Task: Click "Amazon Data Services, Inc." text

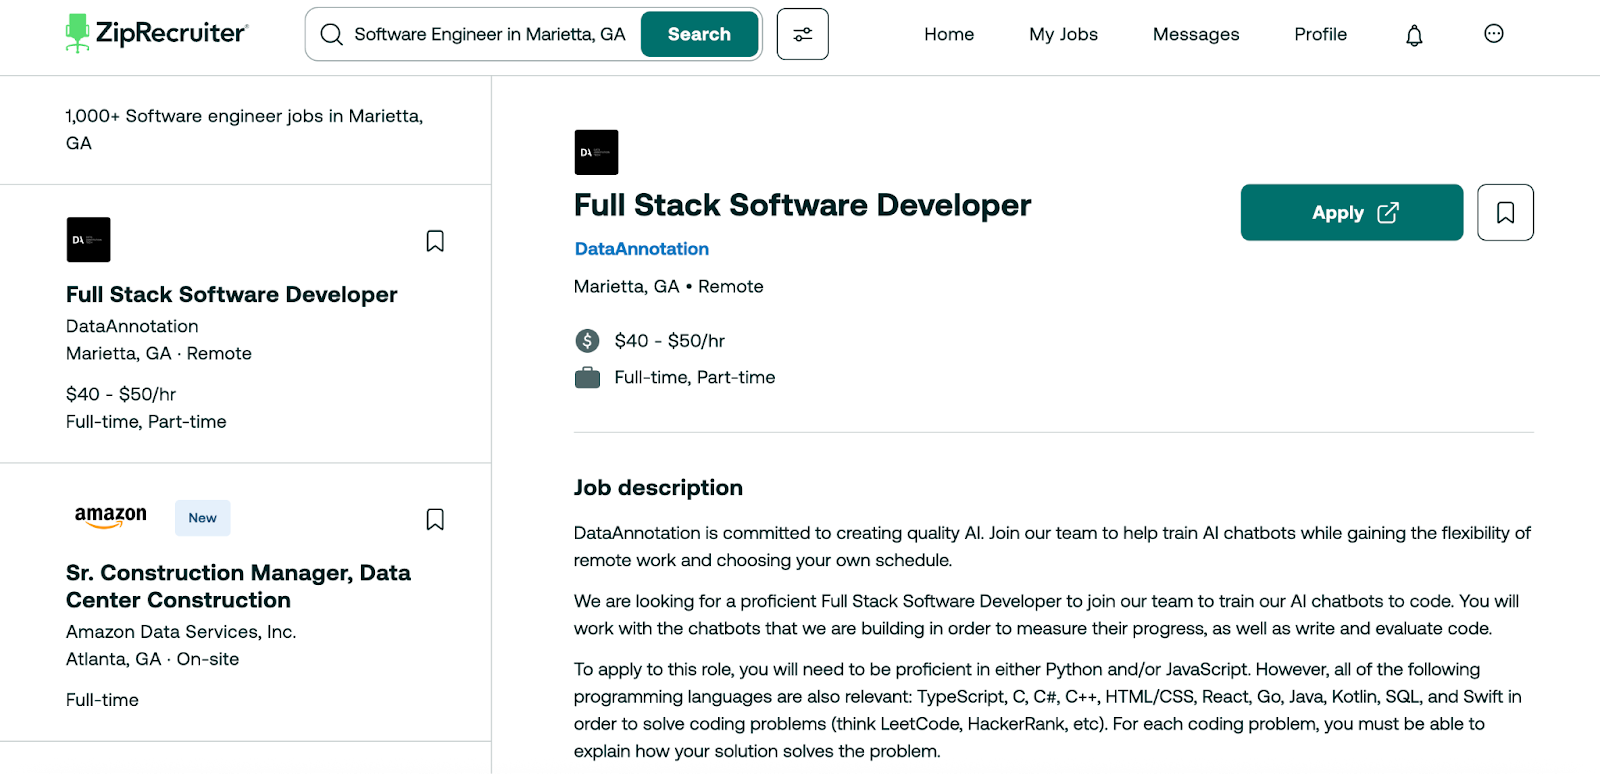Action: [181, 632]
